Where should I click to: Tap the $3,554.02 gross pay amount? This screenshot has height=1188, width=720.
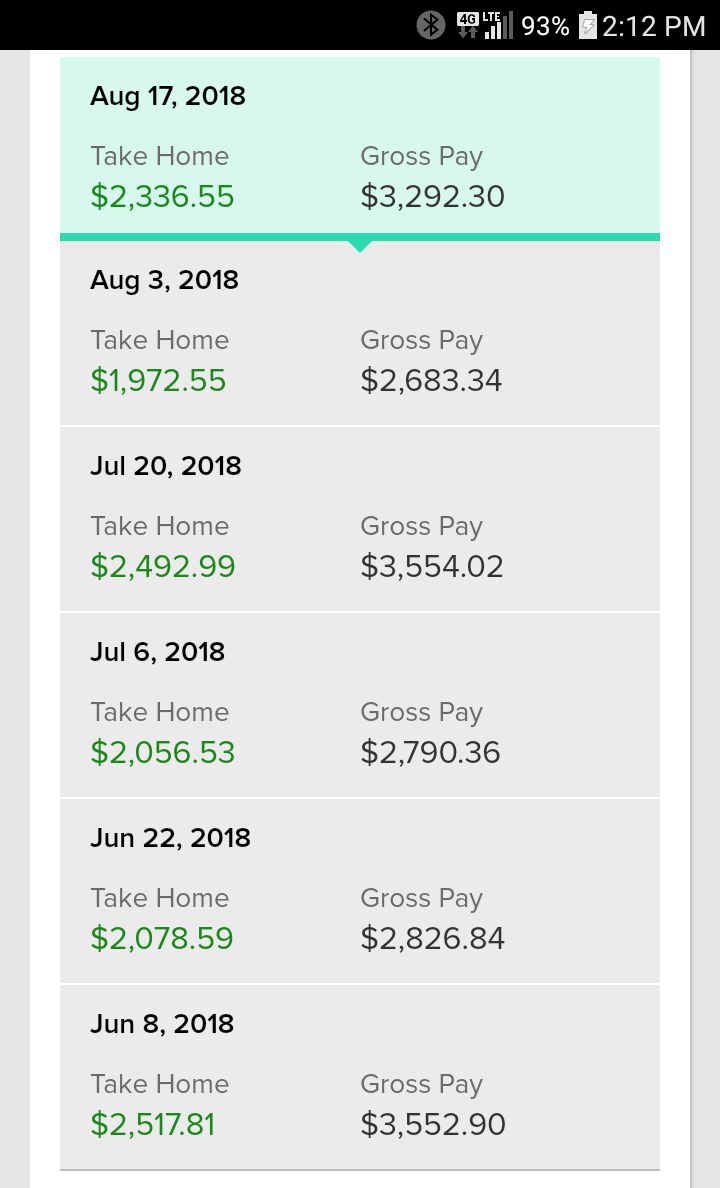432,567
